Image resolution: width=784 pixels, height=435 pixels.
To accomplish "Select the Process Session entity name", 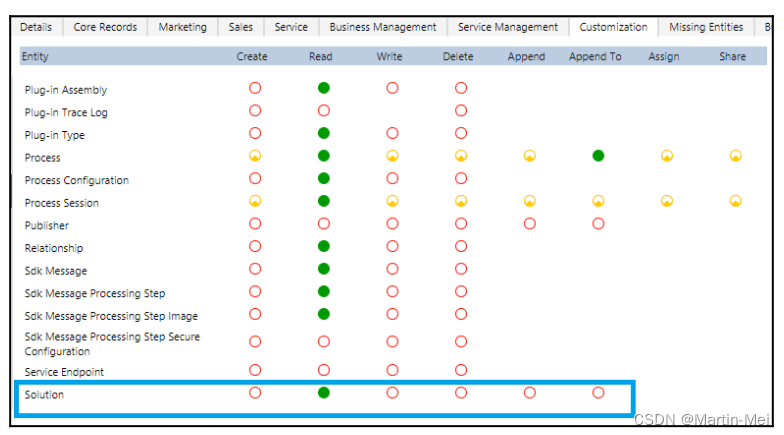I will [x=62, y=203].
